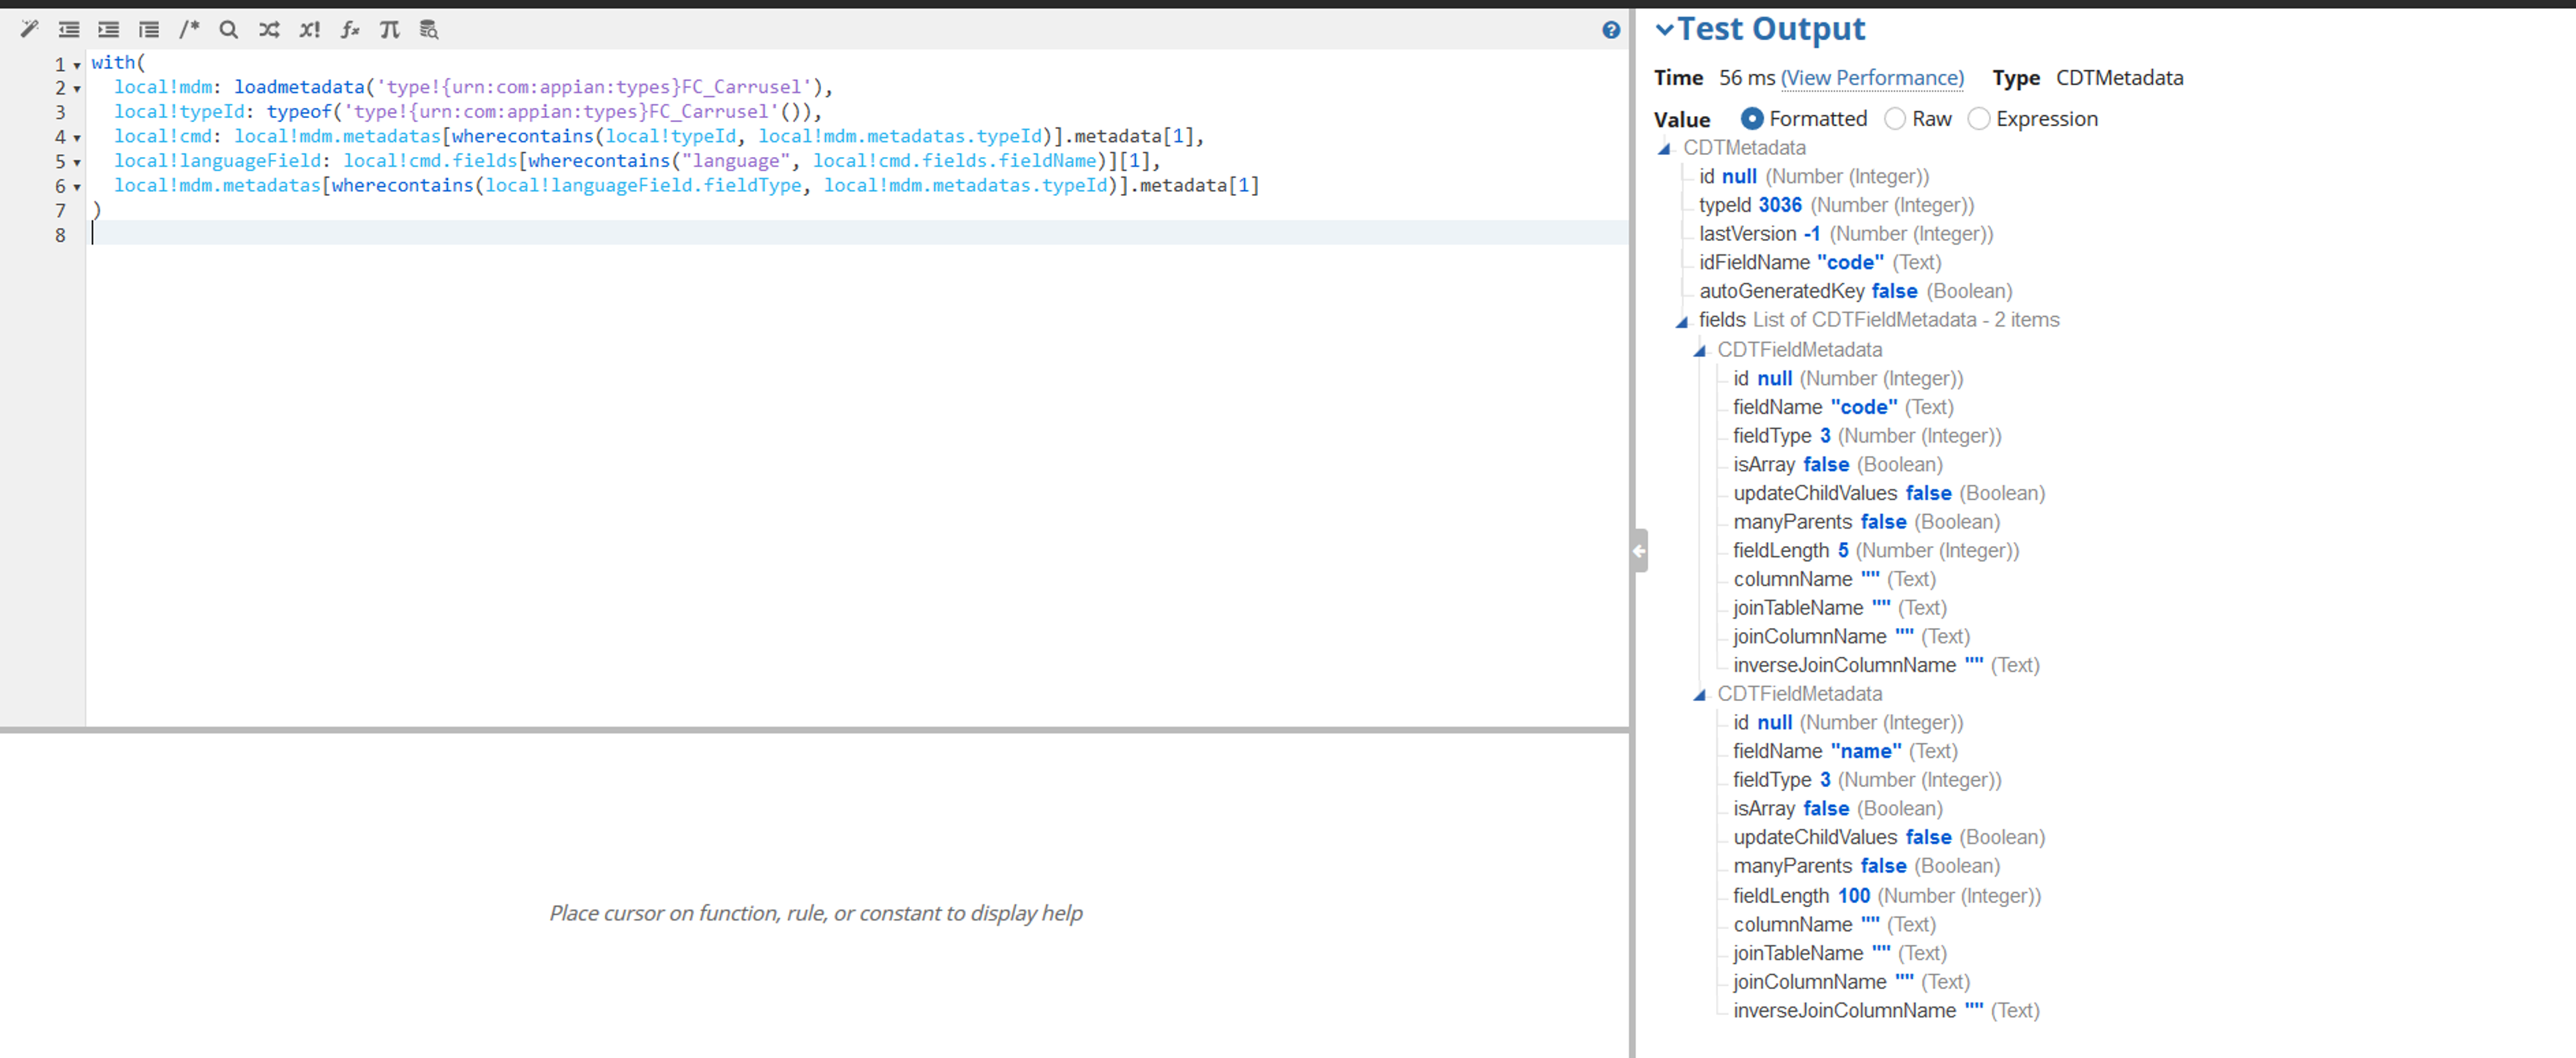Fold code at line 5 arrow
Image resolution: width=2576 pixels, height=1058 pixels.
pos(77,162)
